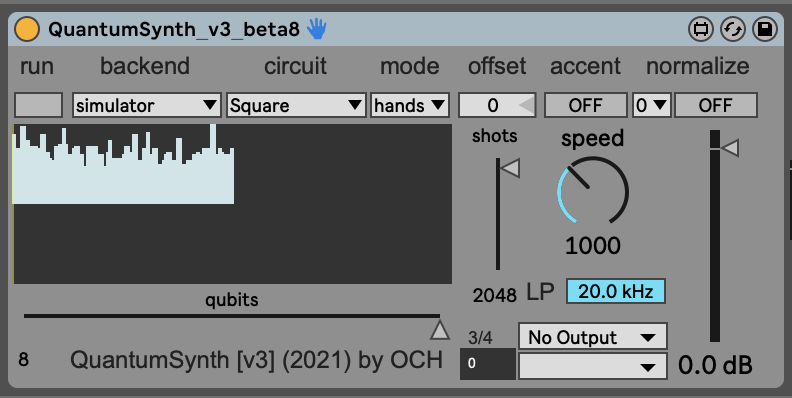Click the 20.0 kHz LP frequency field

[616, 291]
